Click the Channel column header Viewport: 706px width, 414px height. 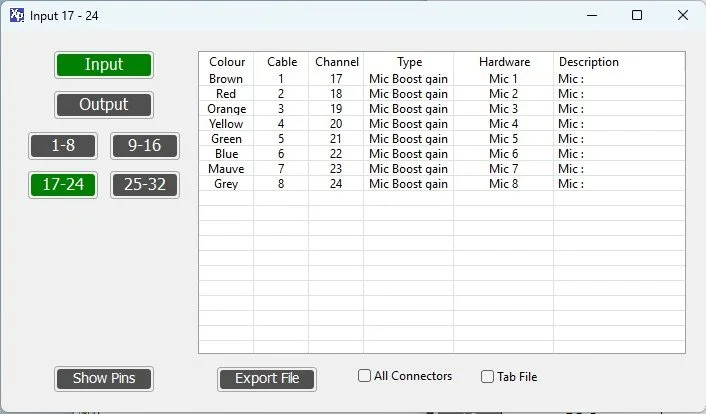click(x=337, y=62)
